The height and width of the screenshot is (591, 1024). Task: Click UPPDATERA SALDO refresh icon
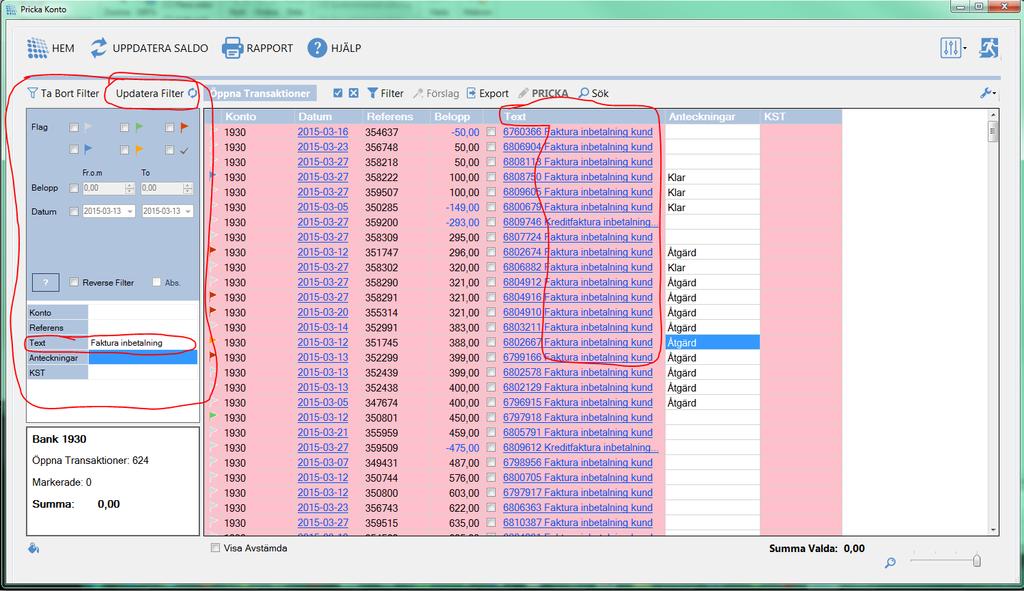point(99,48)
